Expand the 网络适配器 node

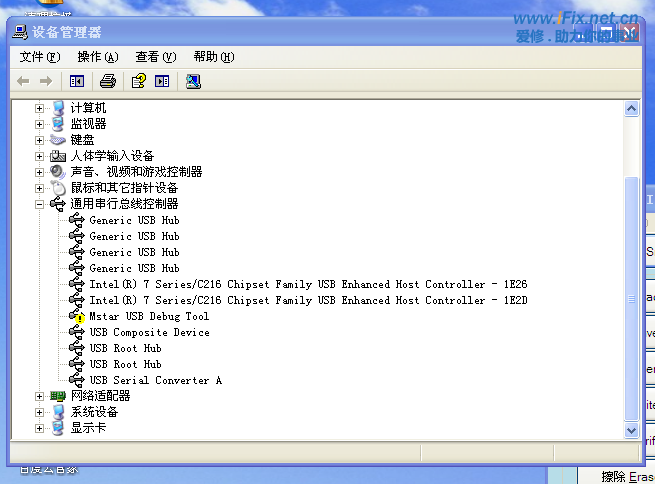39,396
